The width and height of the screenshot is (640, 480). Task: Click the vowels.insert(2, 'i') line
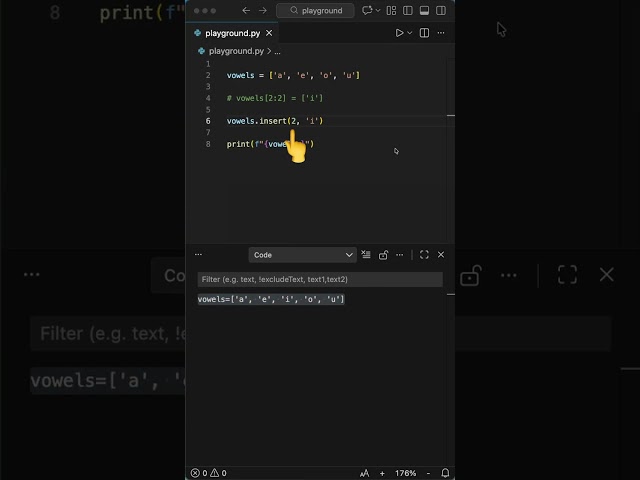click(x=275, y=121)
